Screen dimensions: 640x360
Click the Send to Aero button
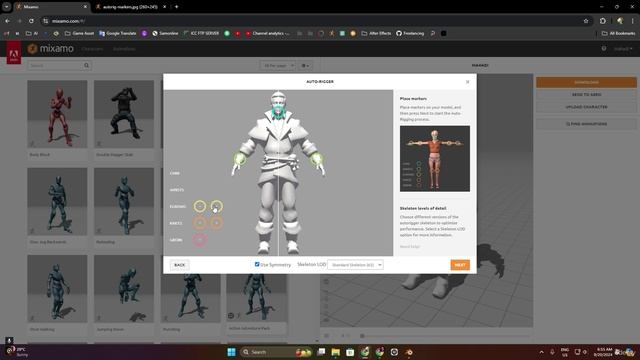click(586, 95)
